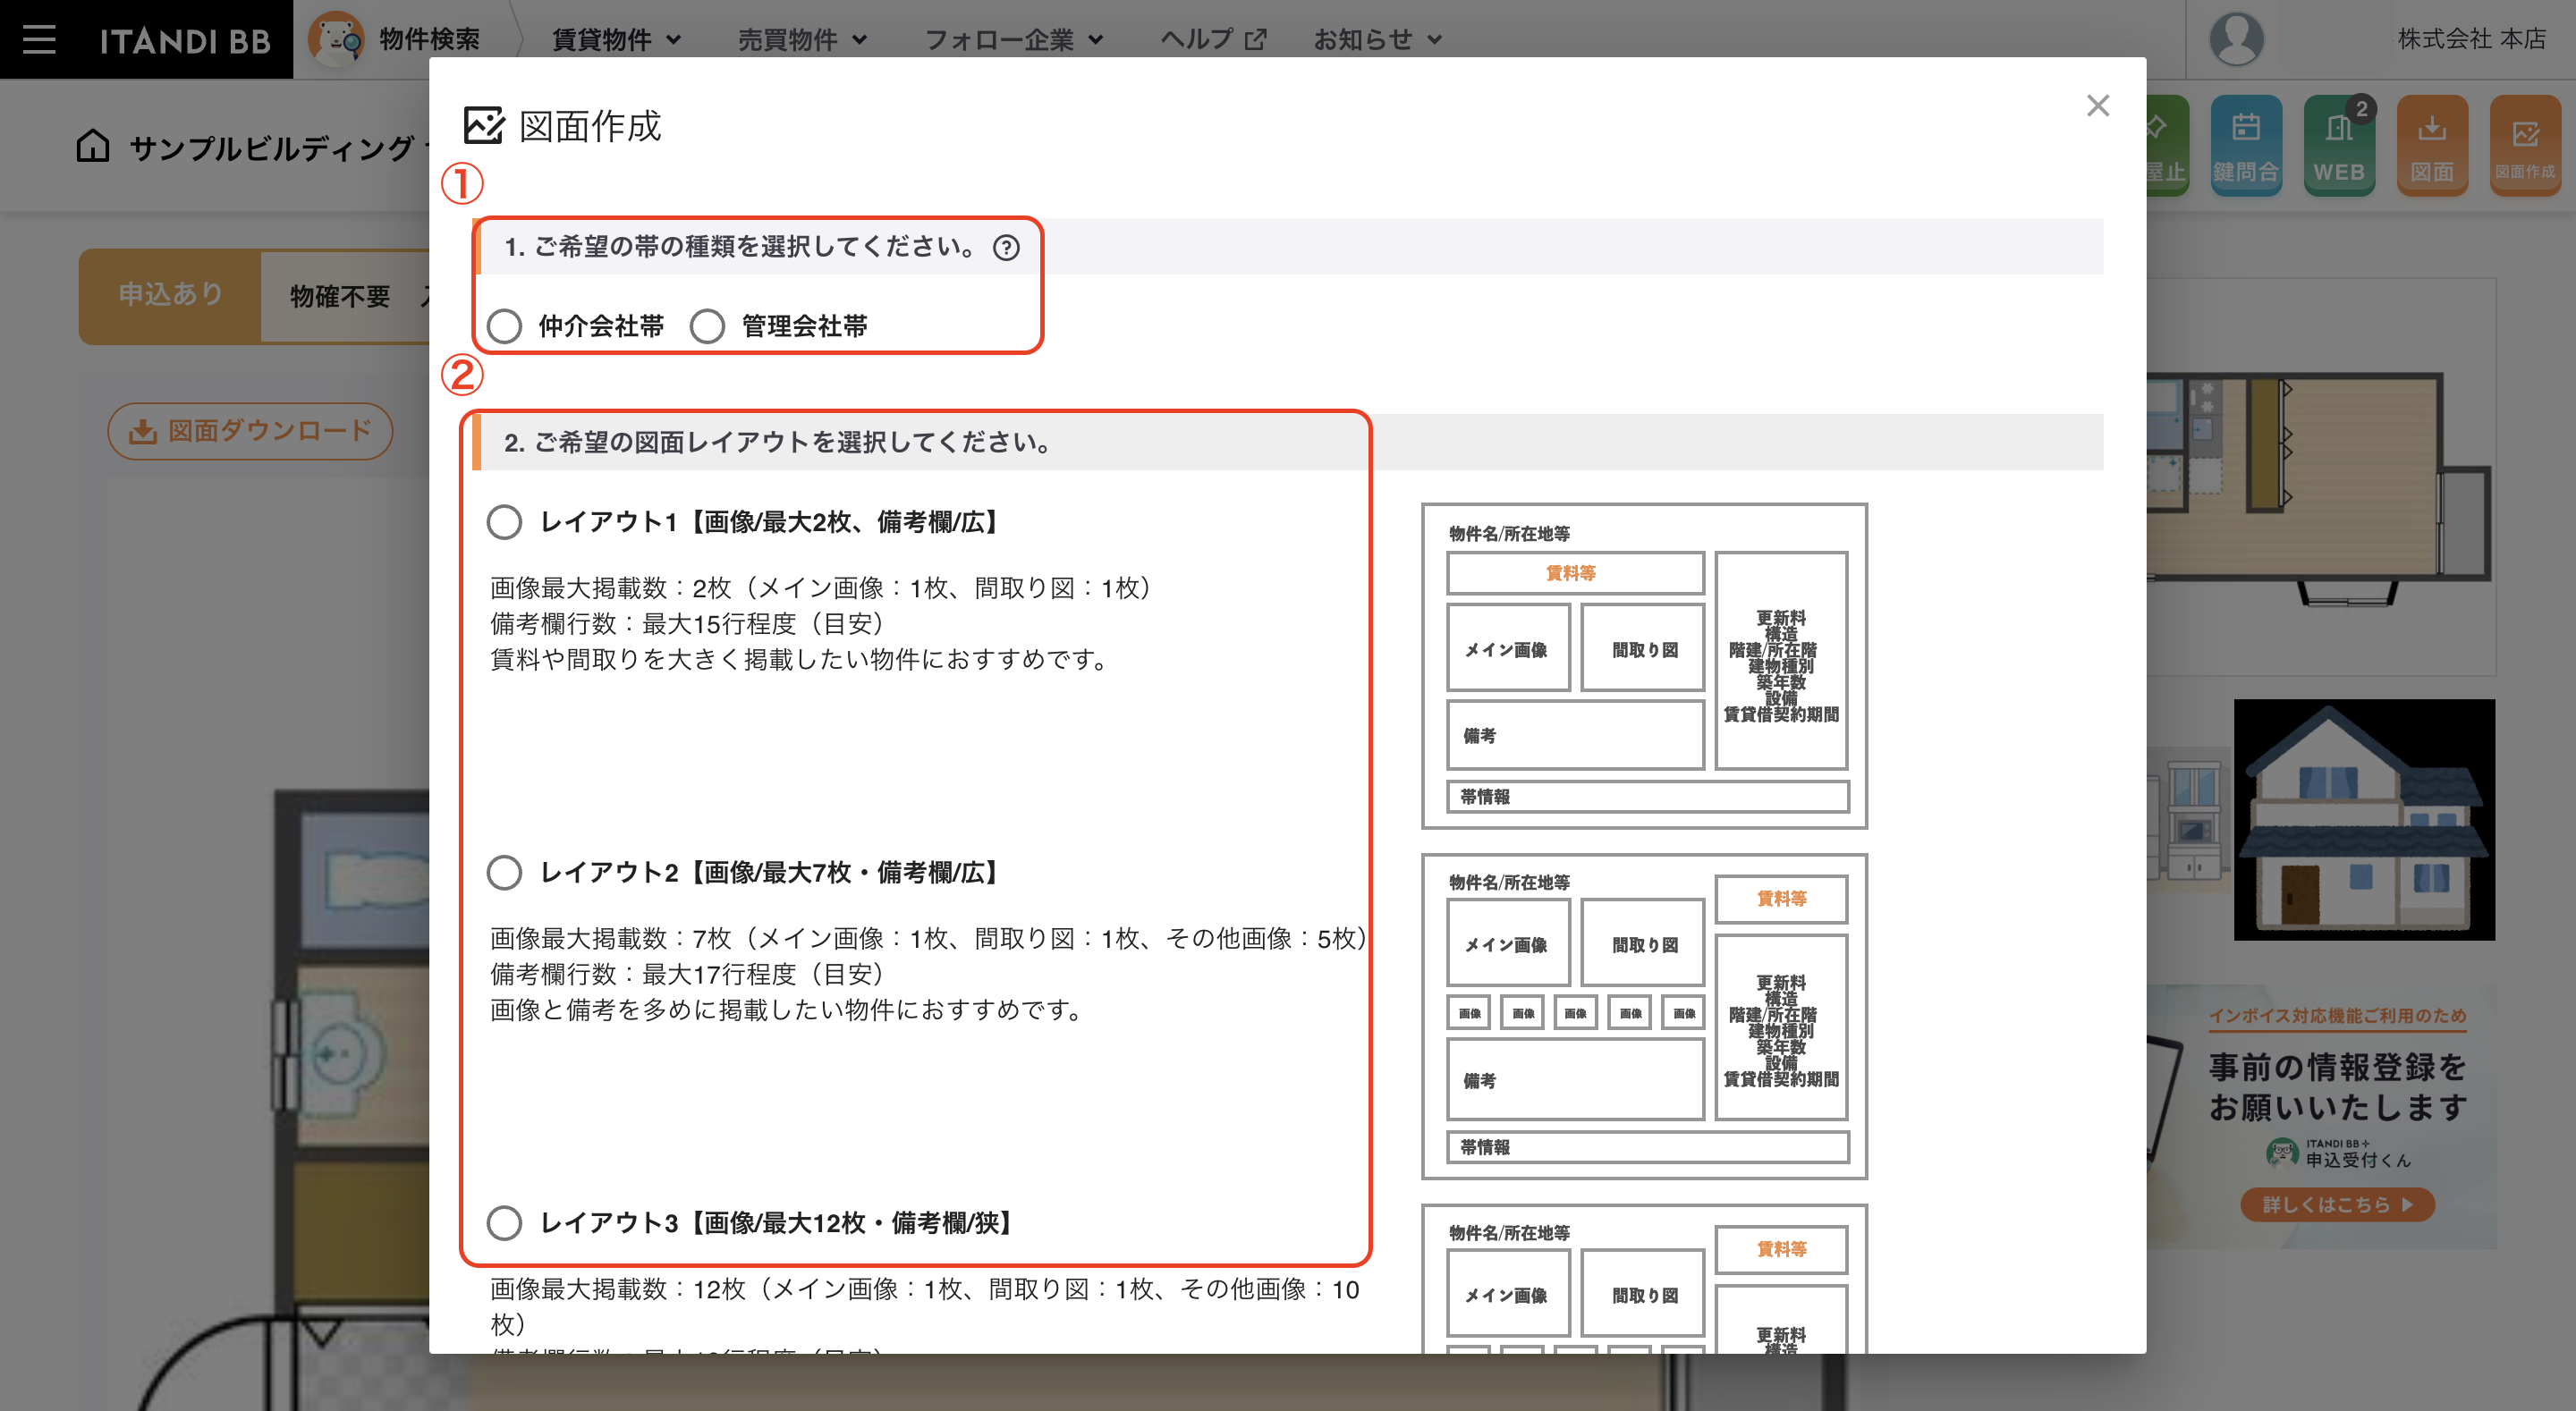The image size is (2576, 1411).
Task: Click section heading 1. ご希望の帯の種類
Action: click(x=741, y=247)
